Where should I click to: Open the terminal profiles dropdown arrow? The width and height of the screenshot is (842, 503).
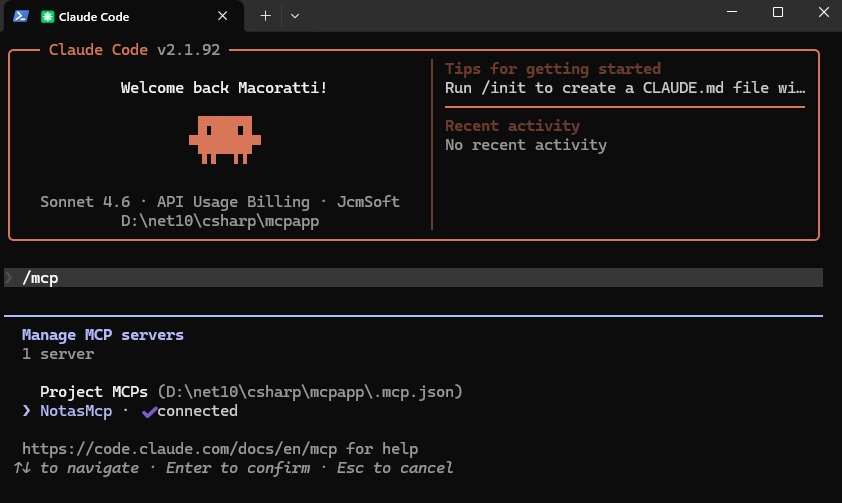[x=295, y=16]
